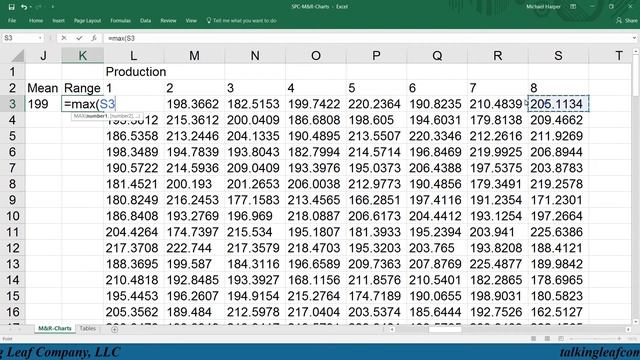The width and height of the screenshot is (640, 360).
Task: Switch to Page Layout view icon
Action: click(547, 338)
